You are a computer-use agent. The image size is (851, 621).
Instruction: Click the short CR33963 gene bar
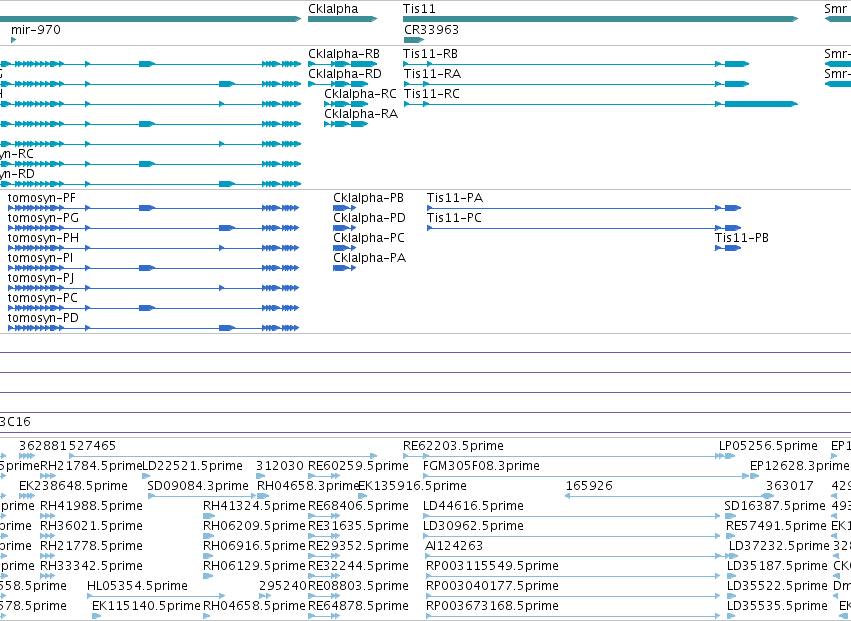[414, 40]
